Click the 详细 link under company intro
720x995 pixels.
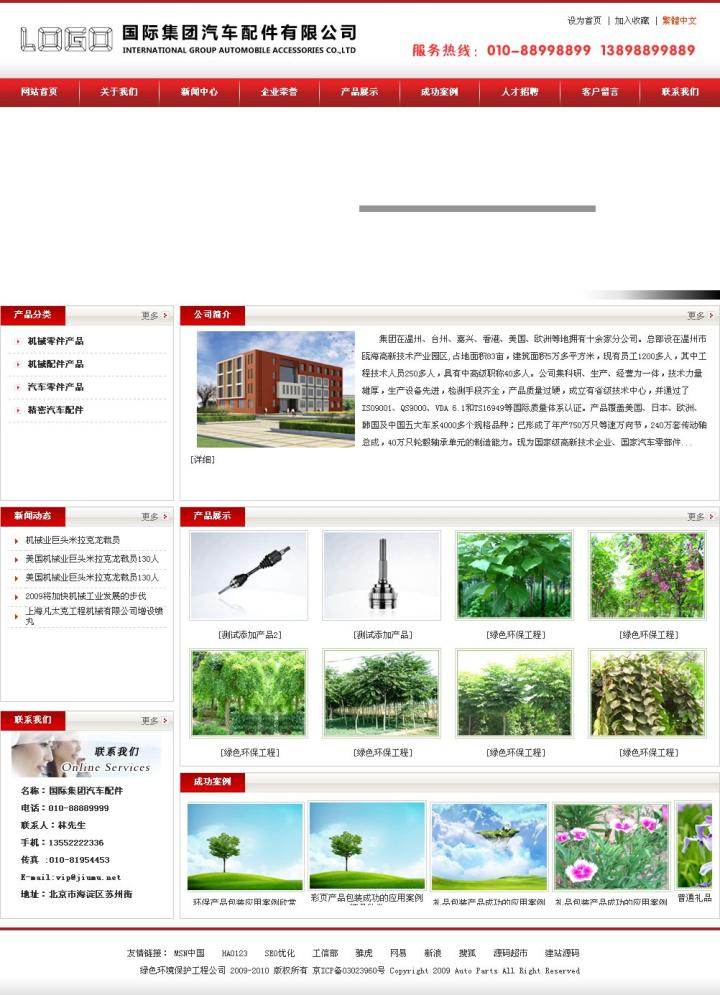coord(202,460)
